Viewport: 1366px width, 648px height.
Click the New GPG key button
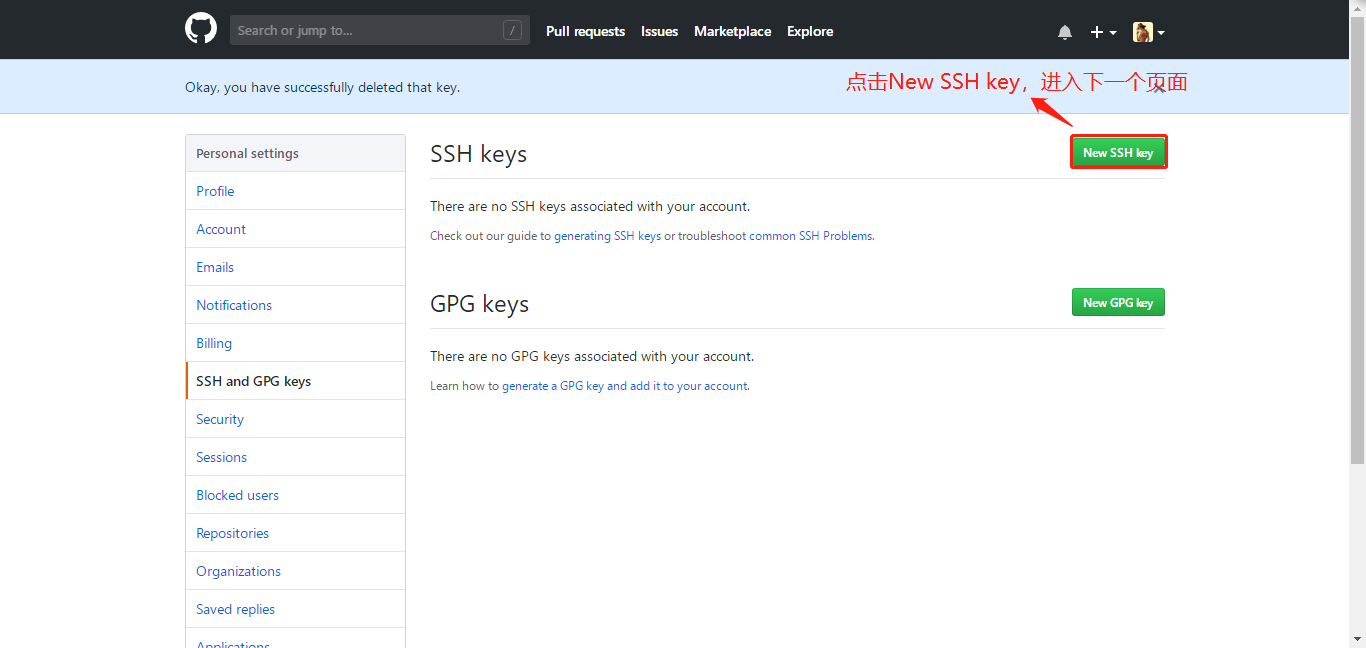click(x=1118, y=301)
